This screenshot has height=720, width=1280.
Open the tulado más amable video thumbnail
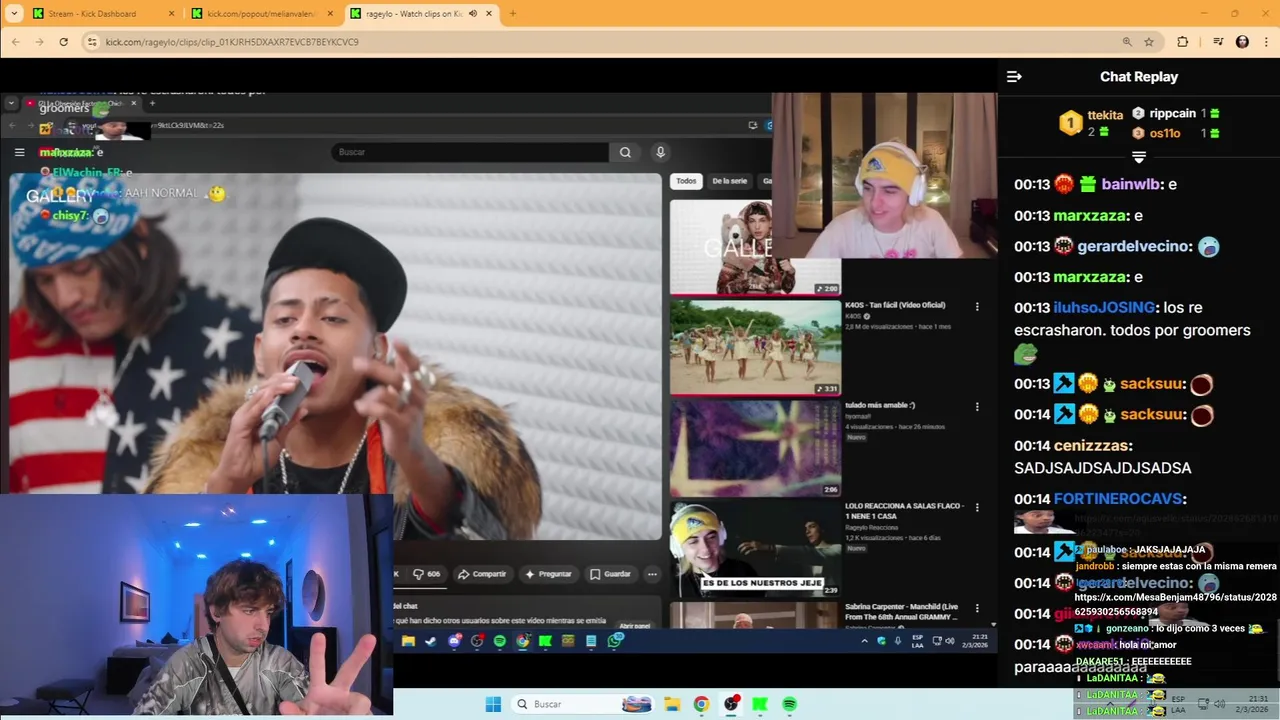(x=755, y=448)
